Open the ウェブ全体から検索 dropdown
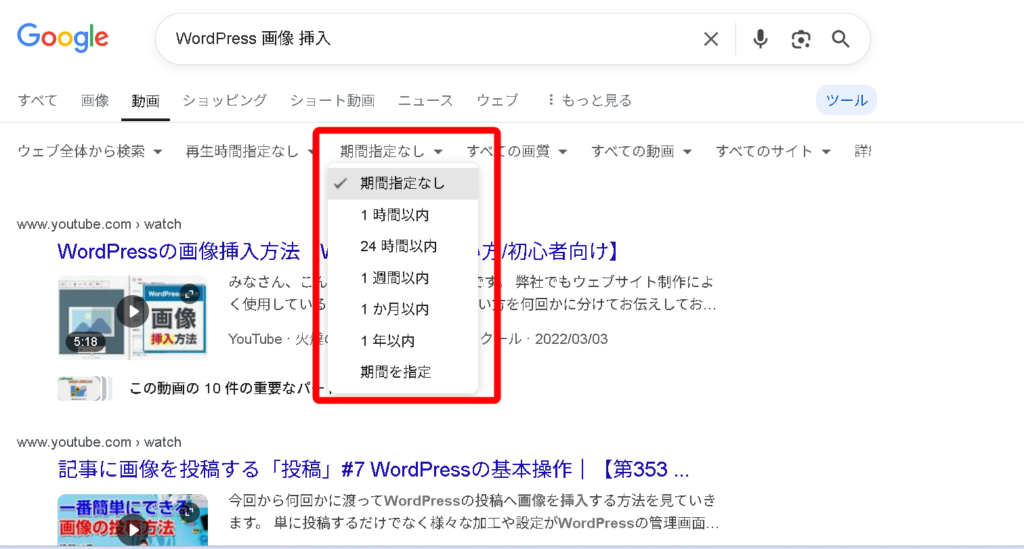 (x=89, y=151)
